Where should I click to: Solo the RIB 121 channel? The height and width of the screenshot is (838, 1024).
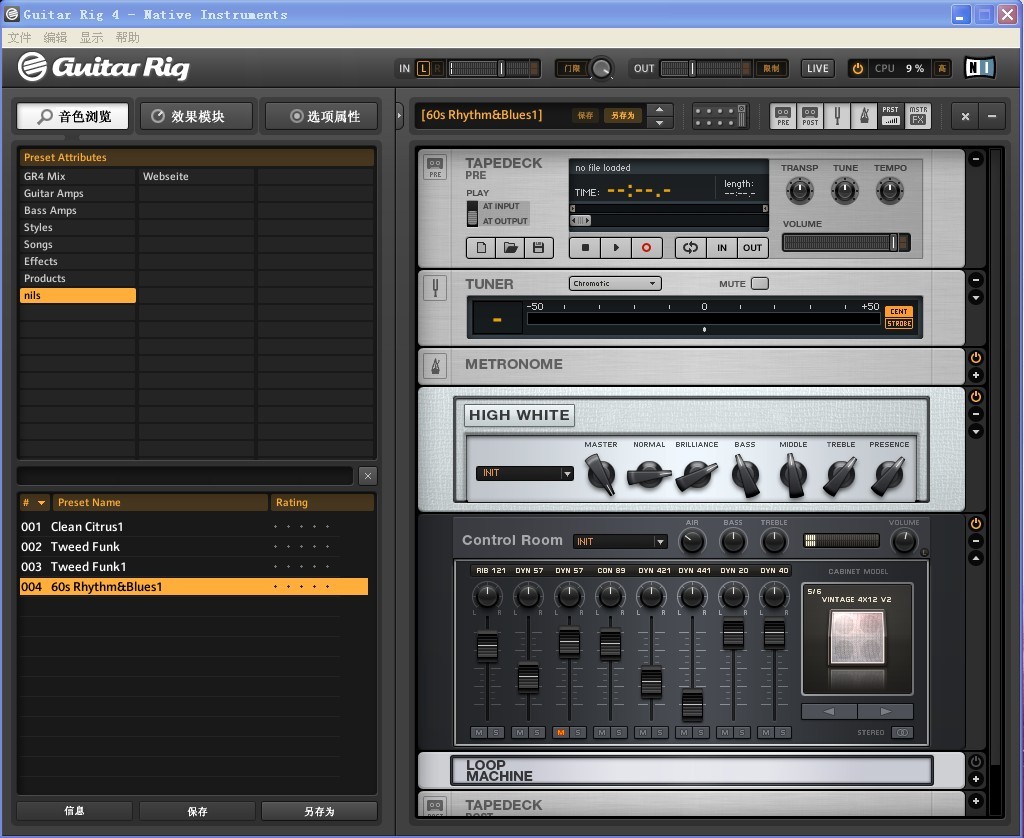[496, 732]
